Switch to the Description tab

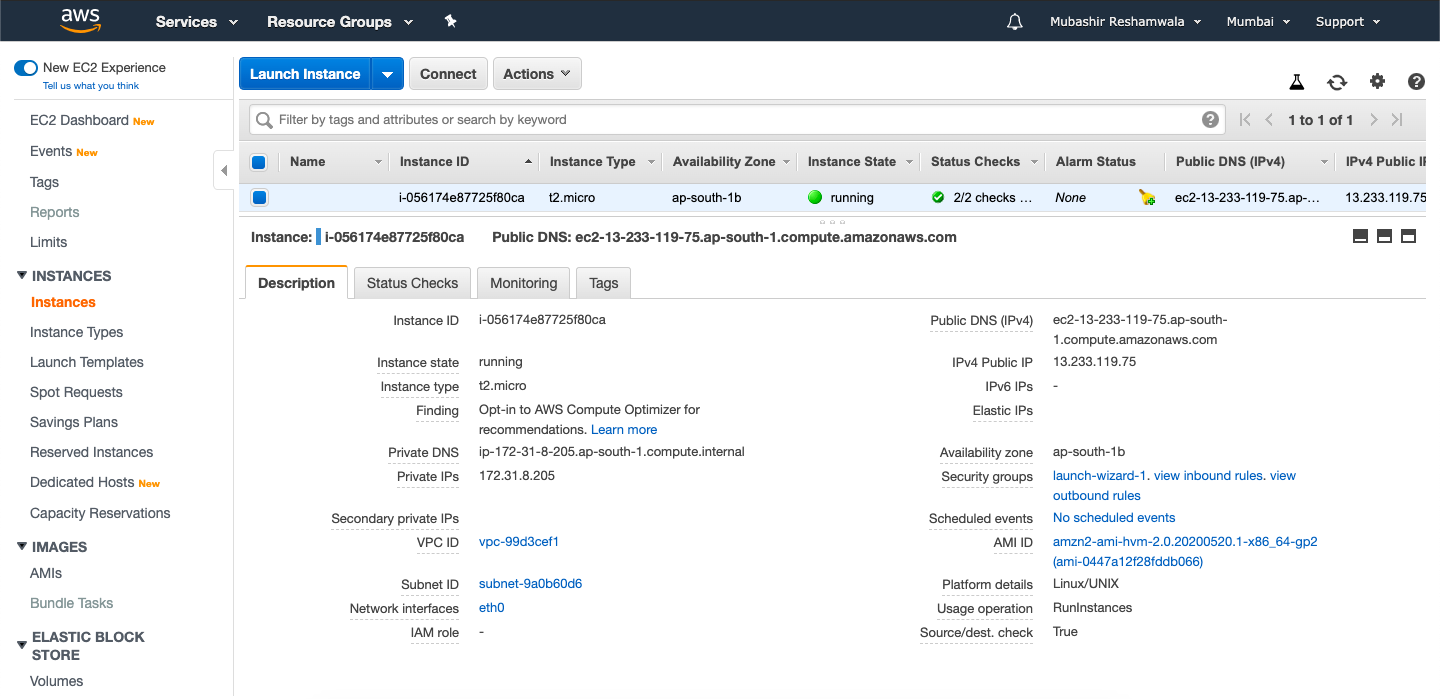pos(296,283)
